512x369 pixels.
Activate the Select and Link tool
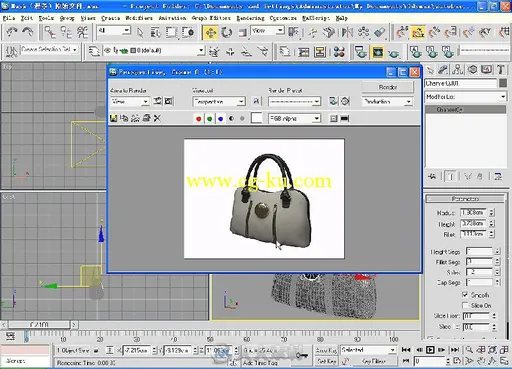click(x=50, y=32)
